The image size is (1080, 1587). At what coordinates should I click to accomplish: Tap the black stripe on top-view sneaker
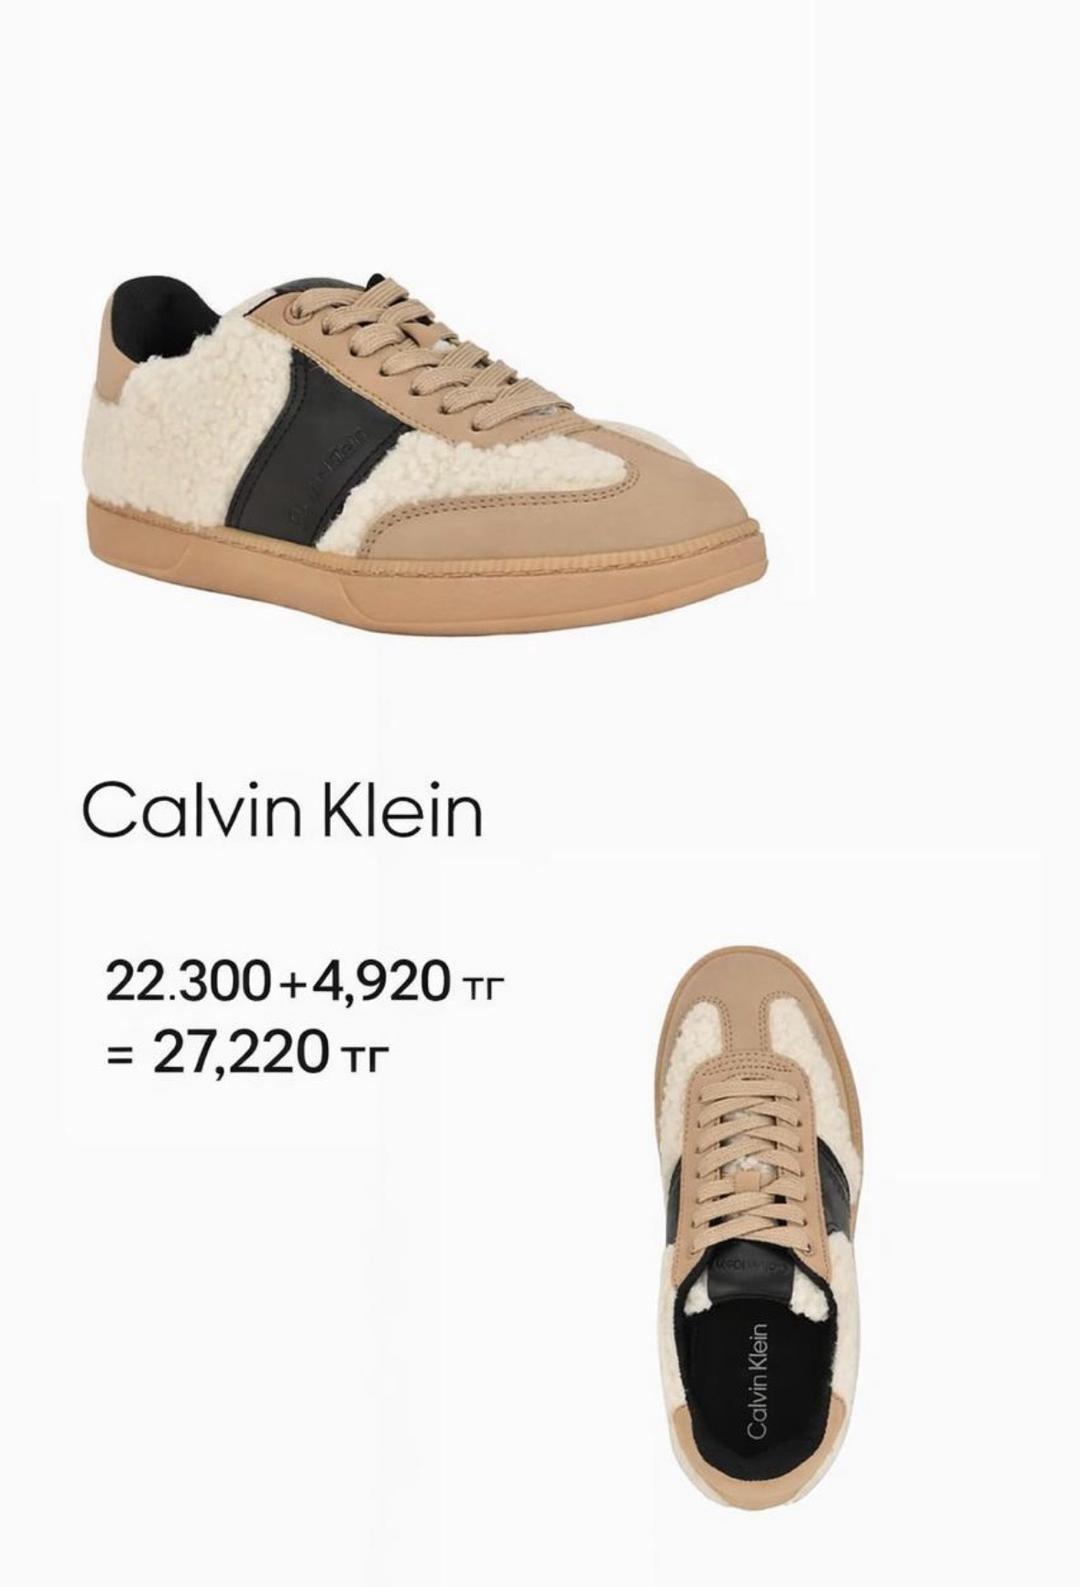coord(834,1178)
